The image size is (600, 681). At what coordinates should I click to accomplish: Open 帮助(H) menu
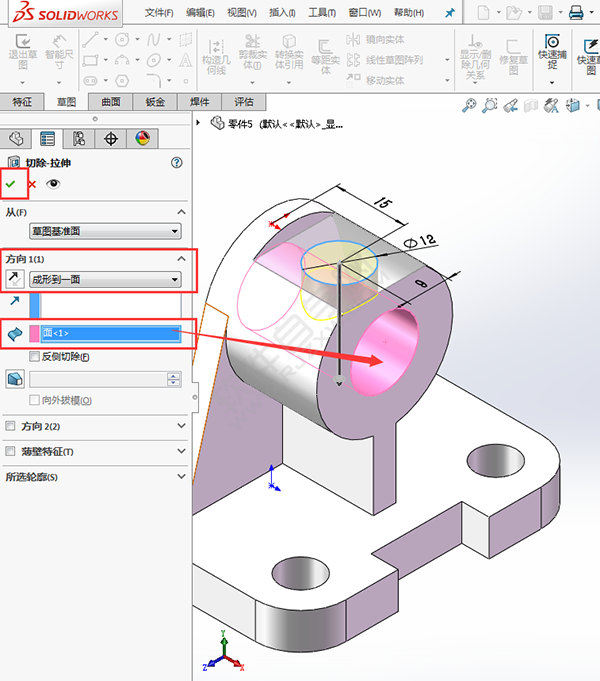click(x=409, y=13)
